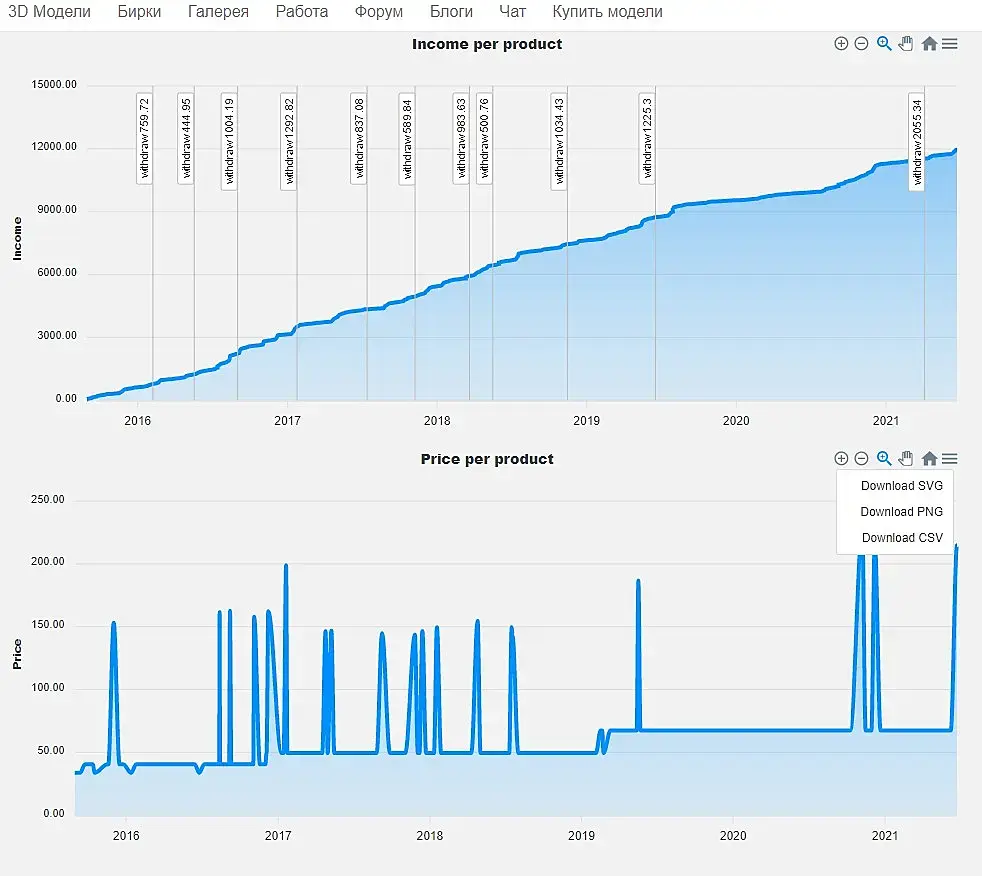
Task: Activate the panning hand on Income chart
Action: click(x=906, y=43)
